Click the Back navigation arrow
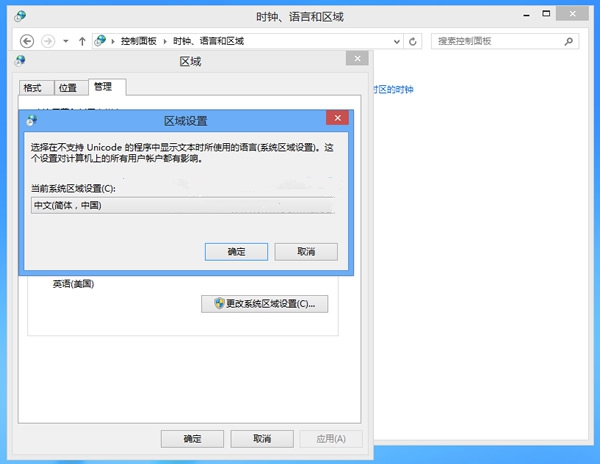This screenshot has height=464, width=600. coord(28,41)
